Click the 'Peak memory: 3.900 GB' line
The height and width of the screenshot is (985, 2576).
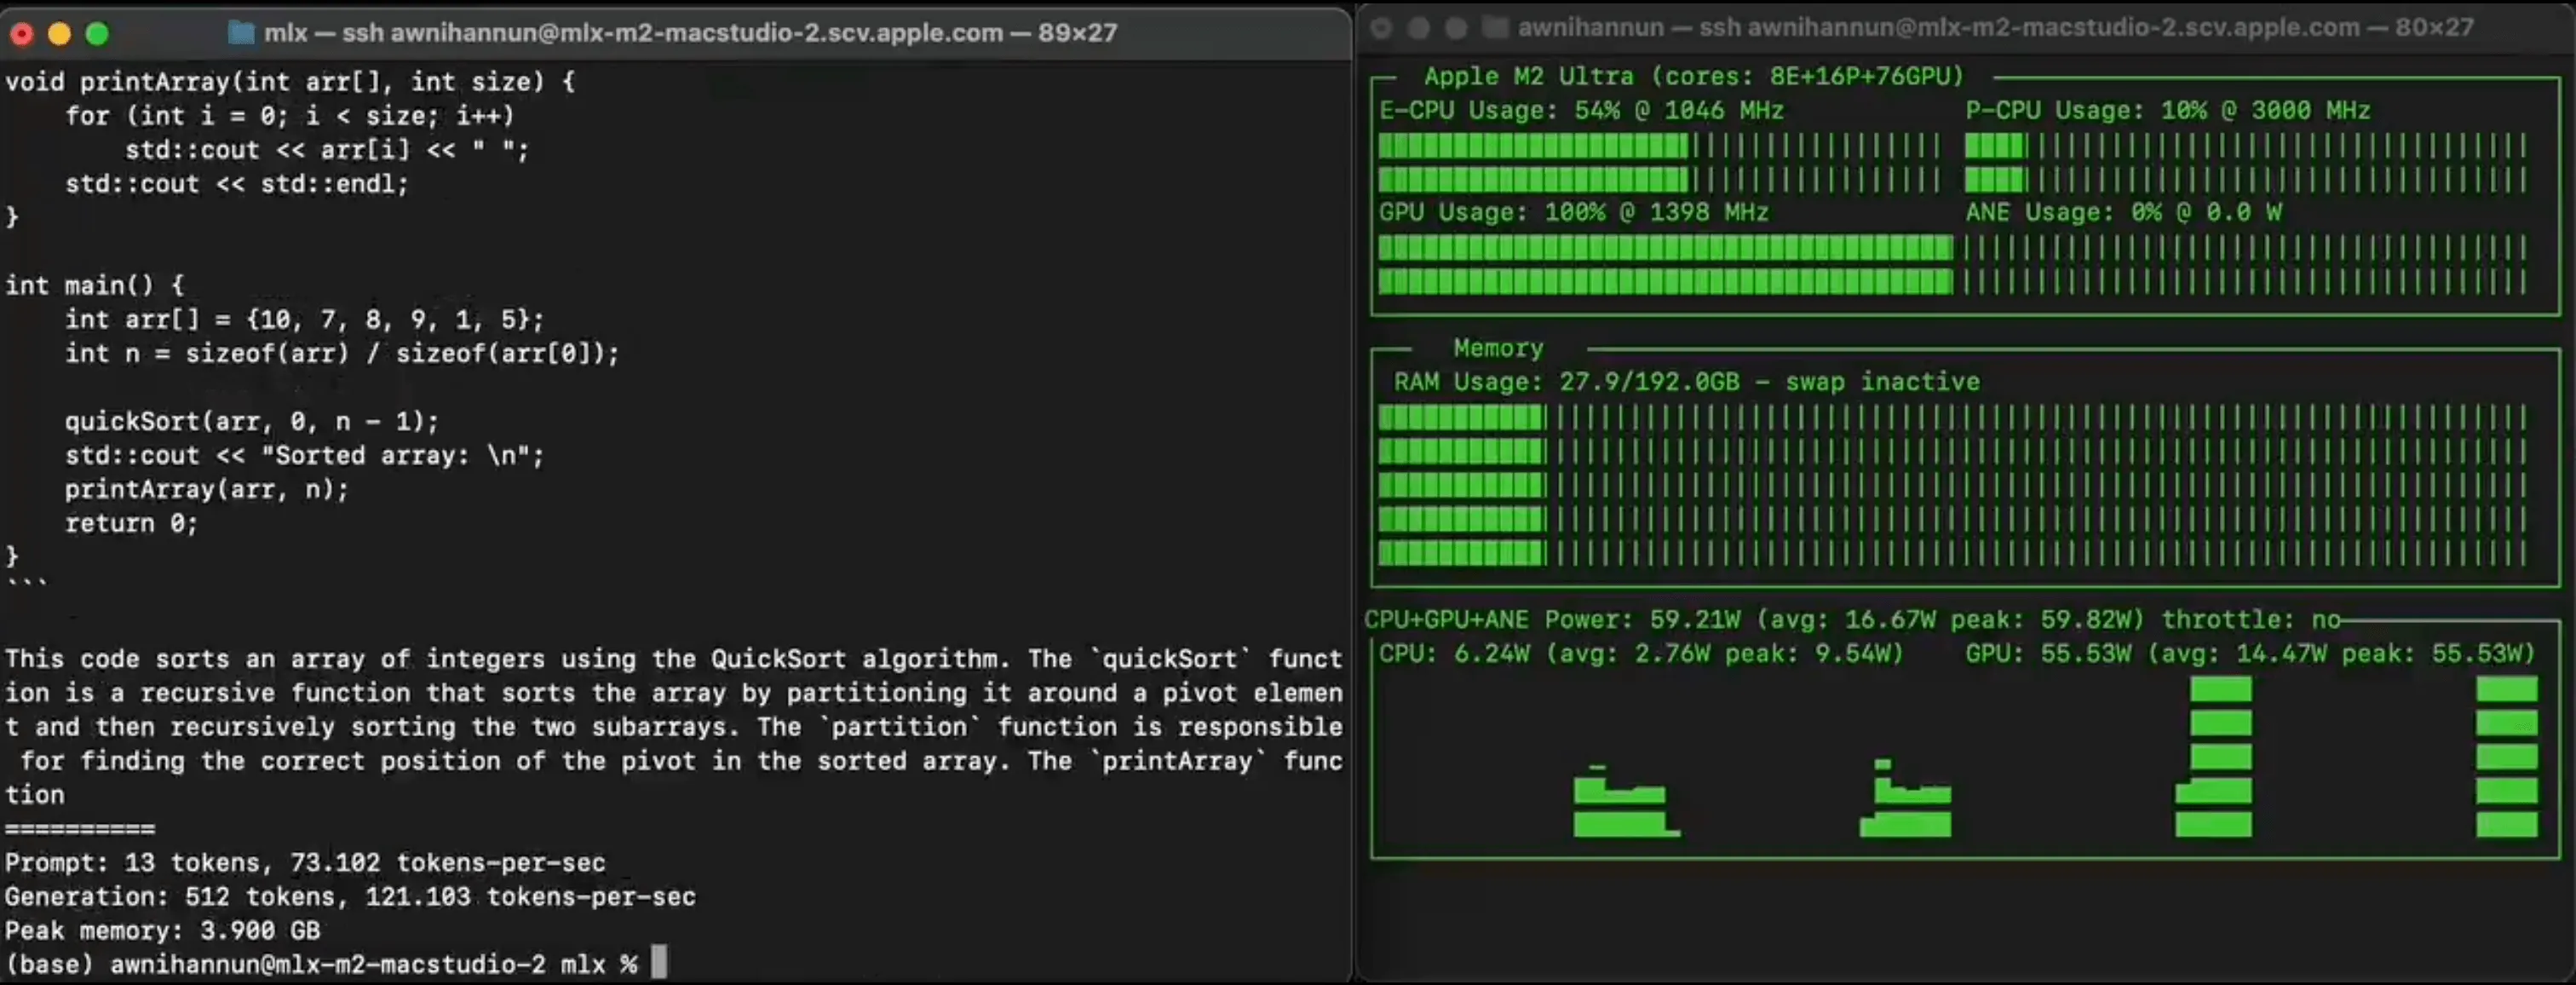[x=163, y=930]
